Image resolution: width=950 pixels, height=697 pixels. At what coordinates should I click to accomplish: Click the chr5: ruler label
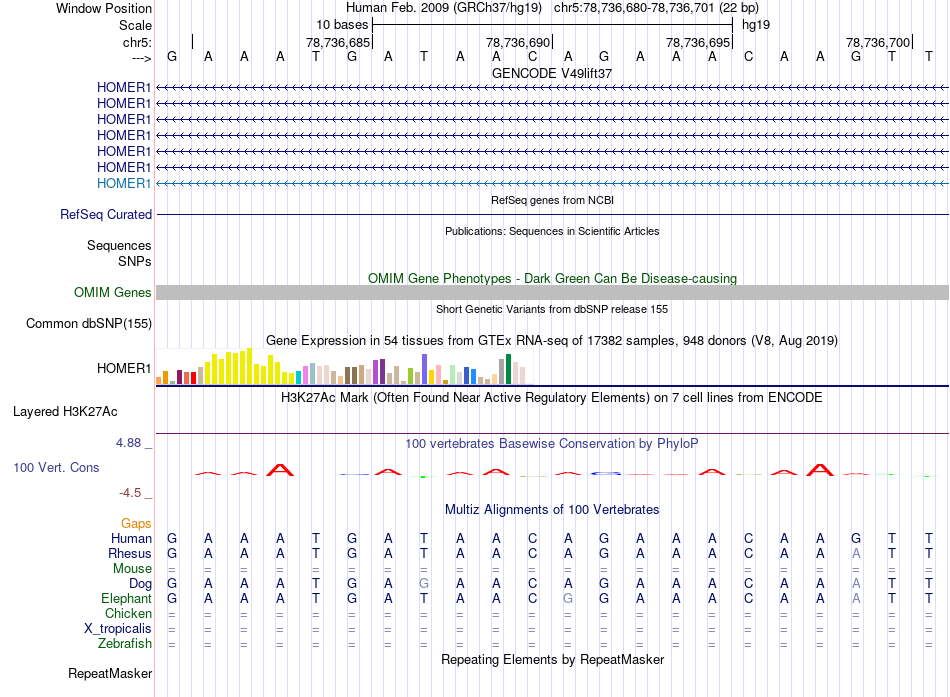pyautogui.click(x=137, y=42)
